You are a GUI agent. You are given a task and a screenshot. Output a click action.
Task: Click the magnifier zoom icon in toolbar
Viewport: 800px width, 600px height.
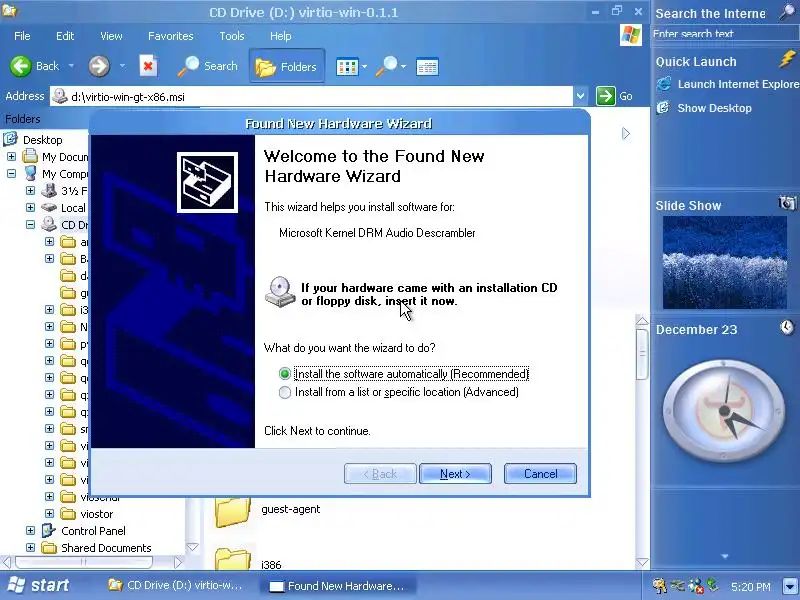(x=386, y=67)
